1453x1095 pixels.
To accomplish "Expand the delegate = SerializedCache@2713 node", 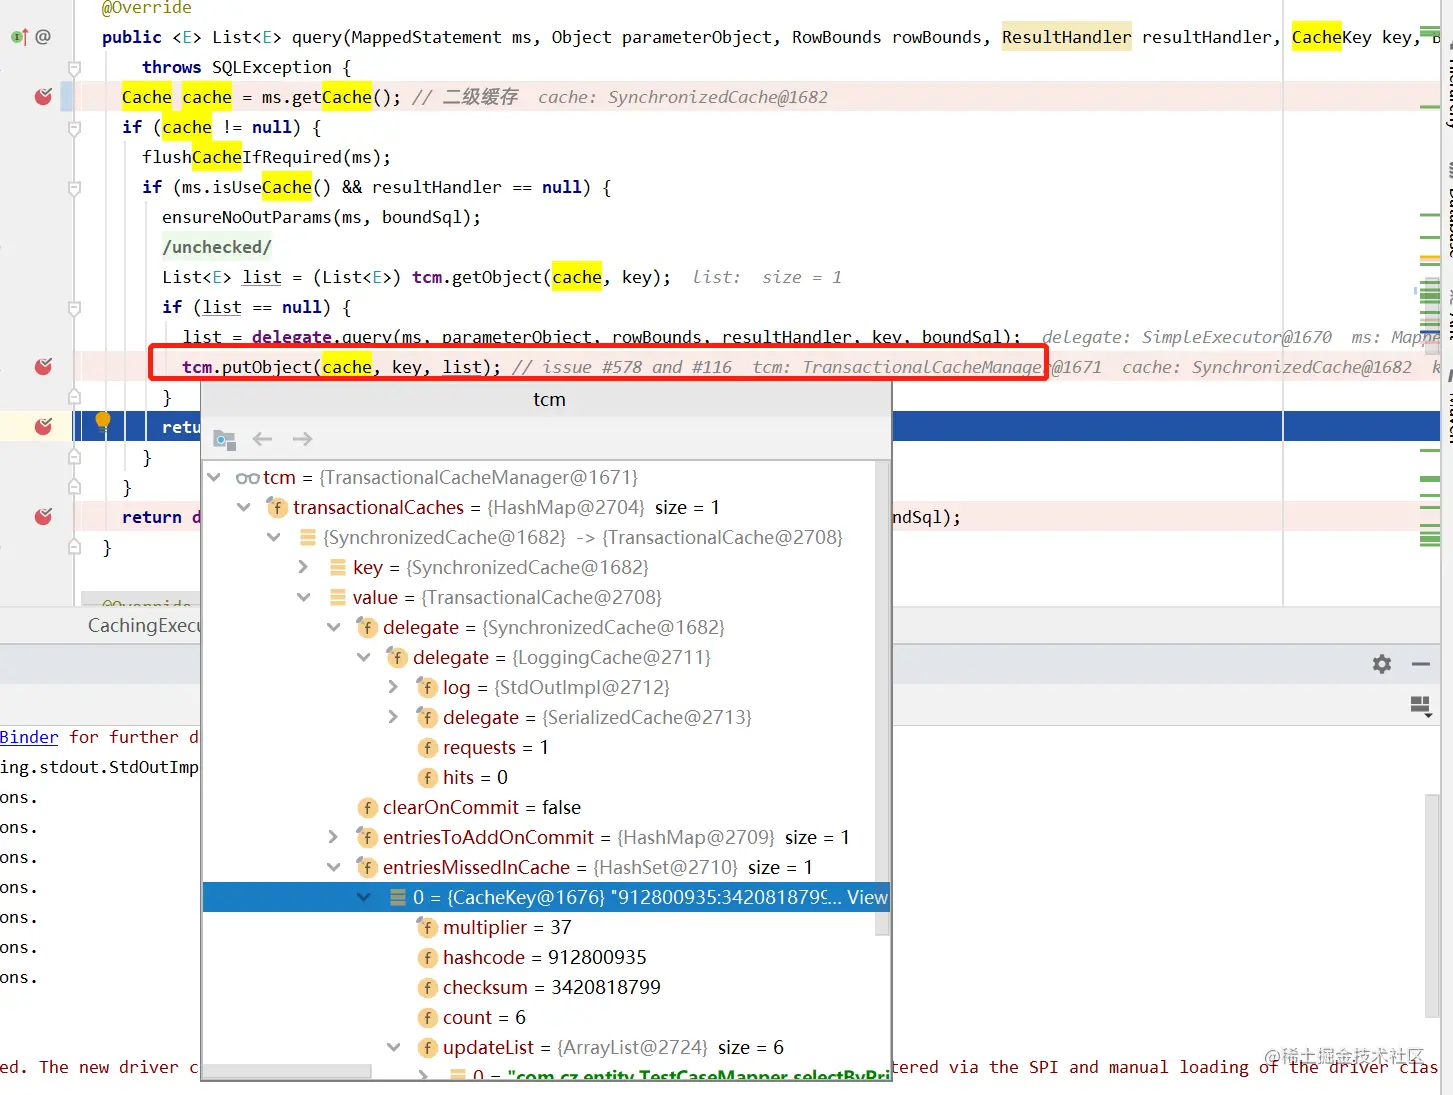I will tap(394, 718).
